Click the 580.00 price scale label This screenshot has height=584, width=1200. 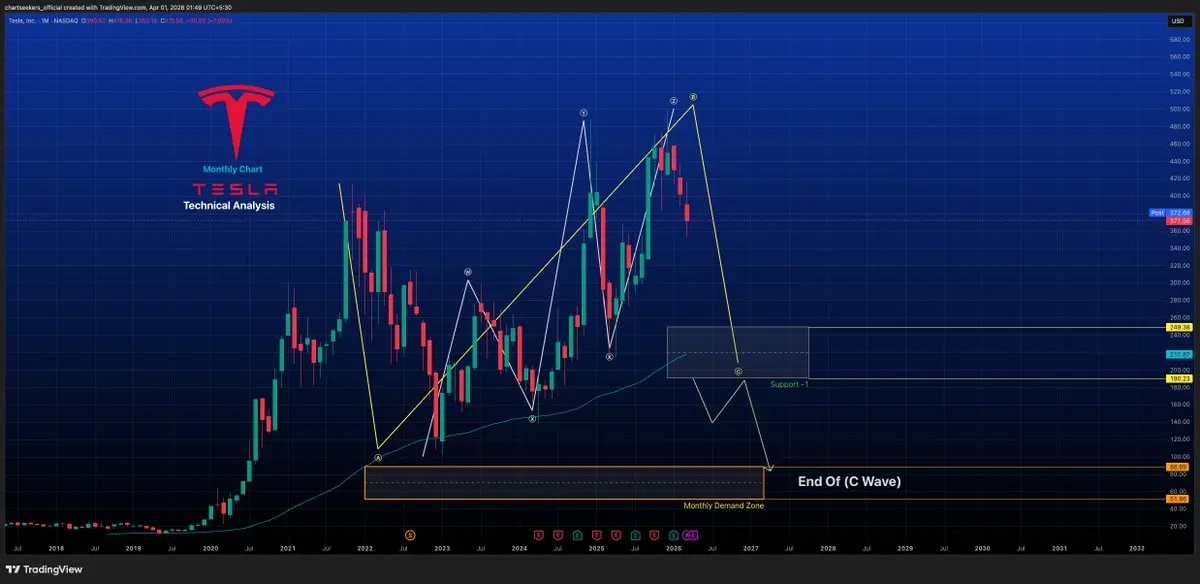[x=1179, y=39]
